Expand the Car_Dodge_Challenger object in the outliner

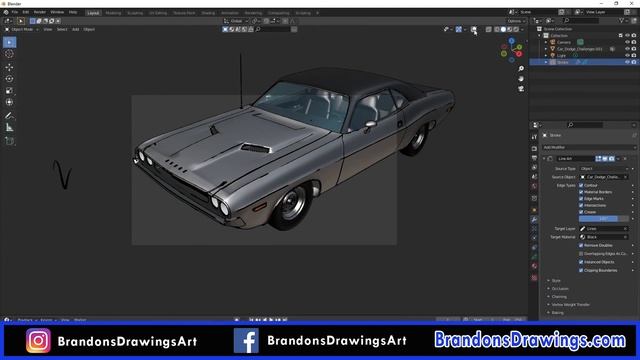[546, 49]
